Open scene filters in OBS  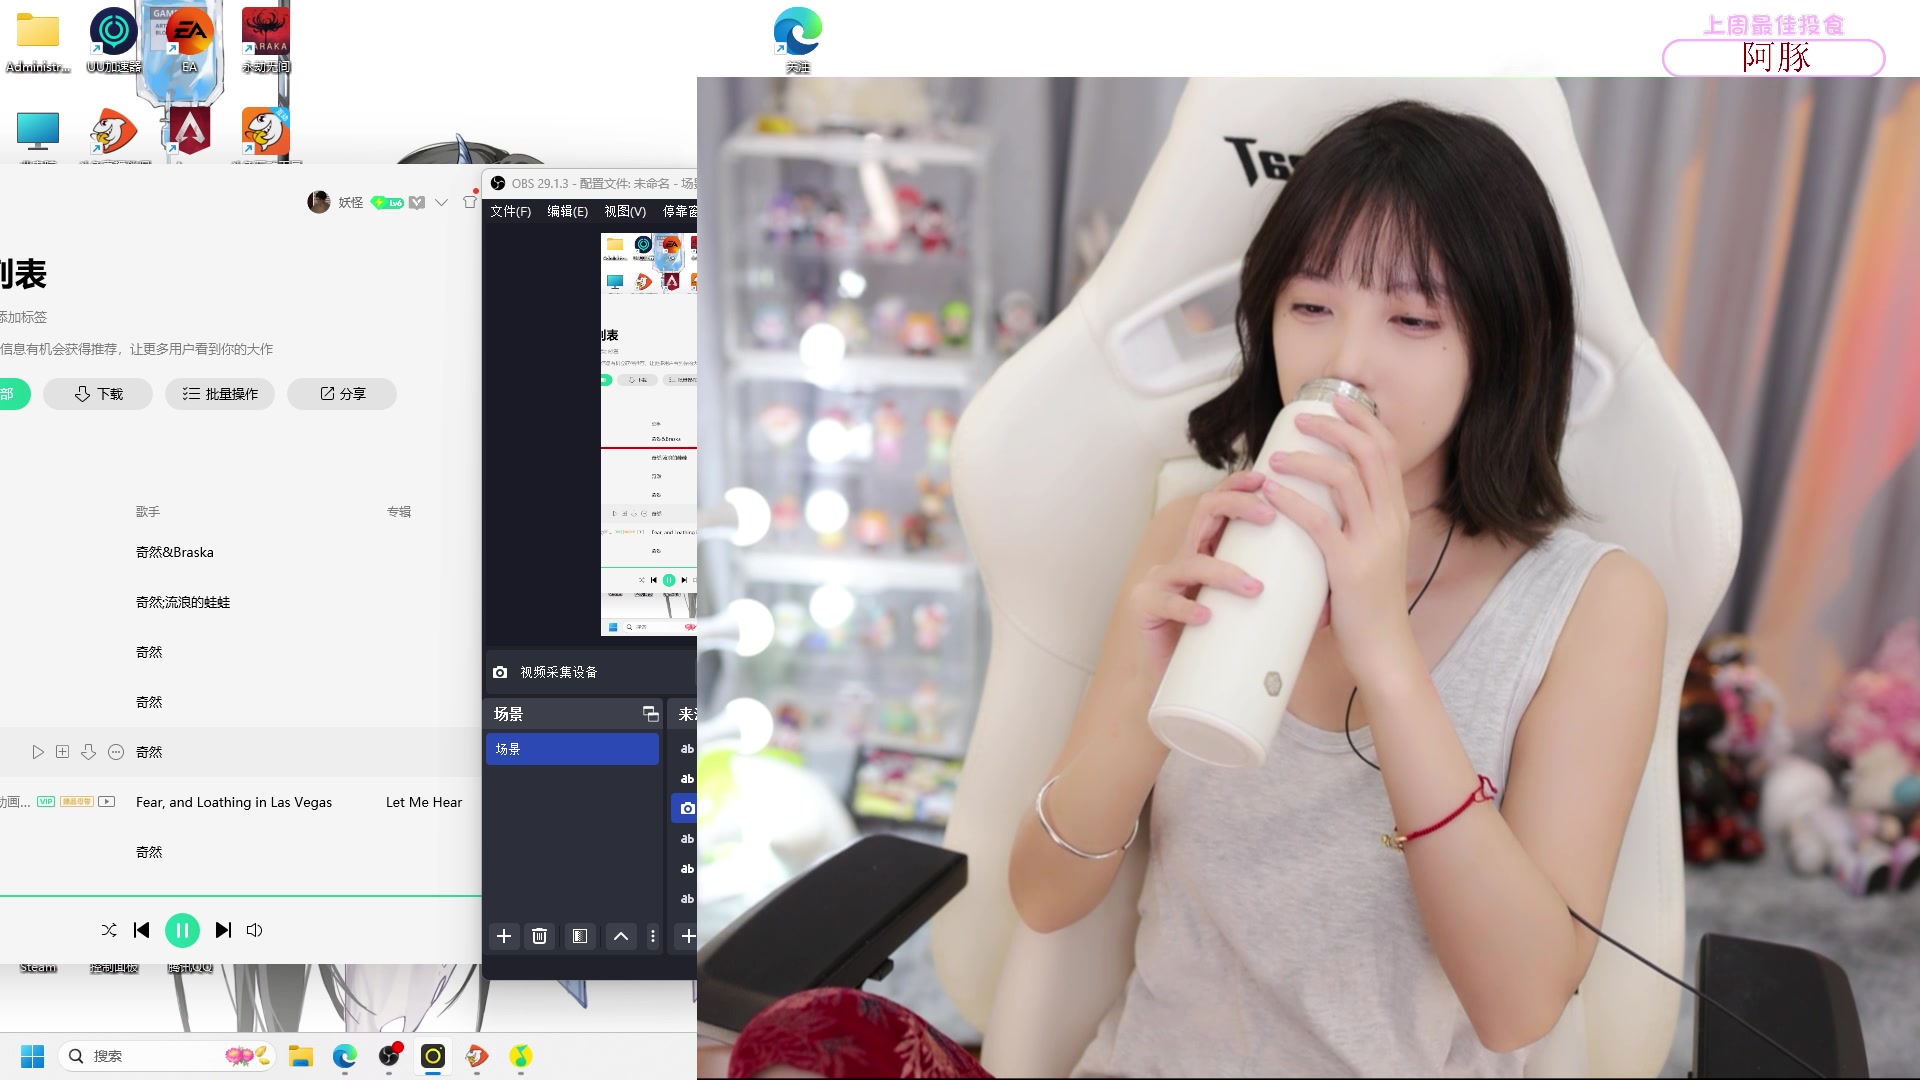[580, 936]
